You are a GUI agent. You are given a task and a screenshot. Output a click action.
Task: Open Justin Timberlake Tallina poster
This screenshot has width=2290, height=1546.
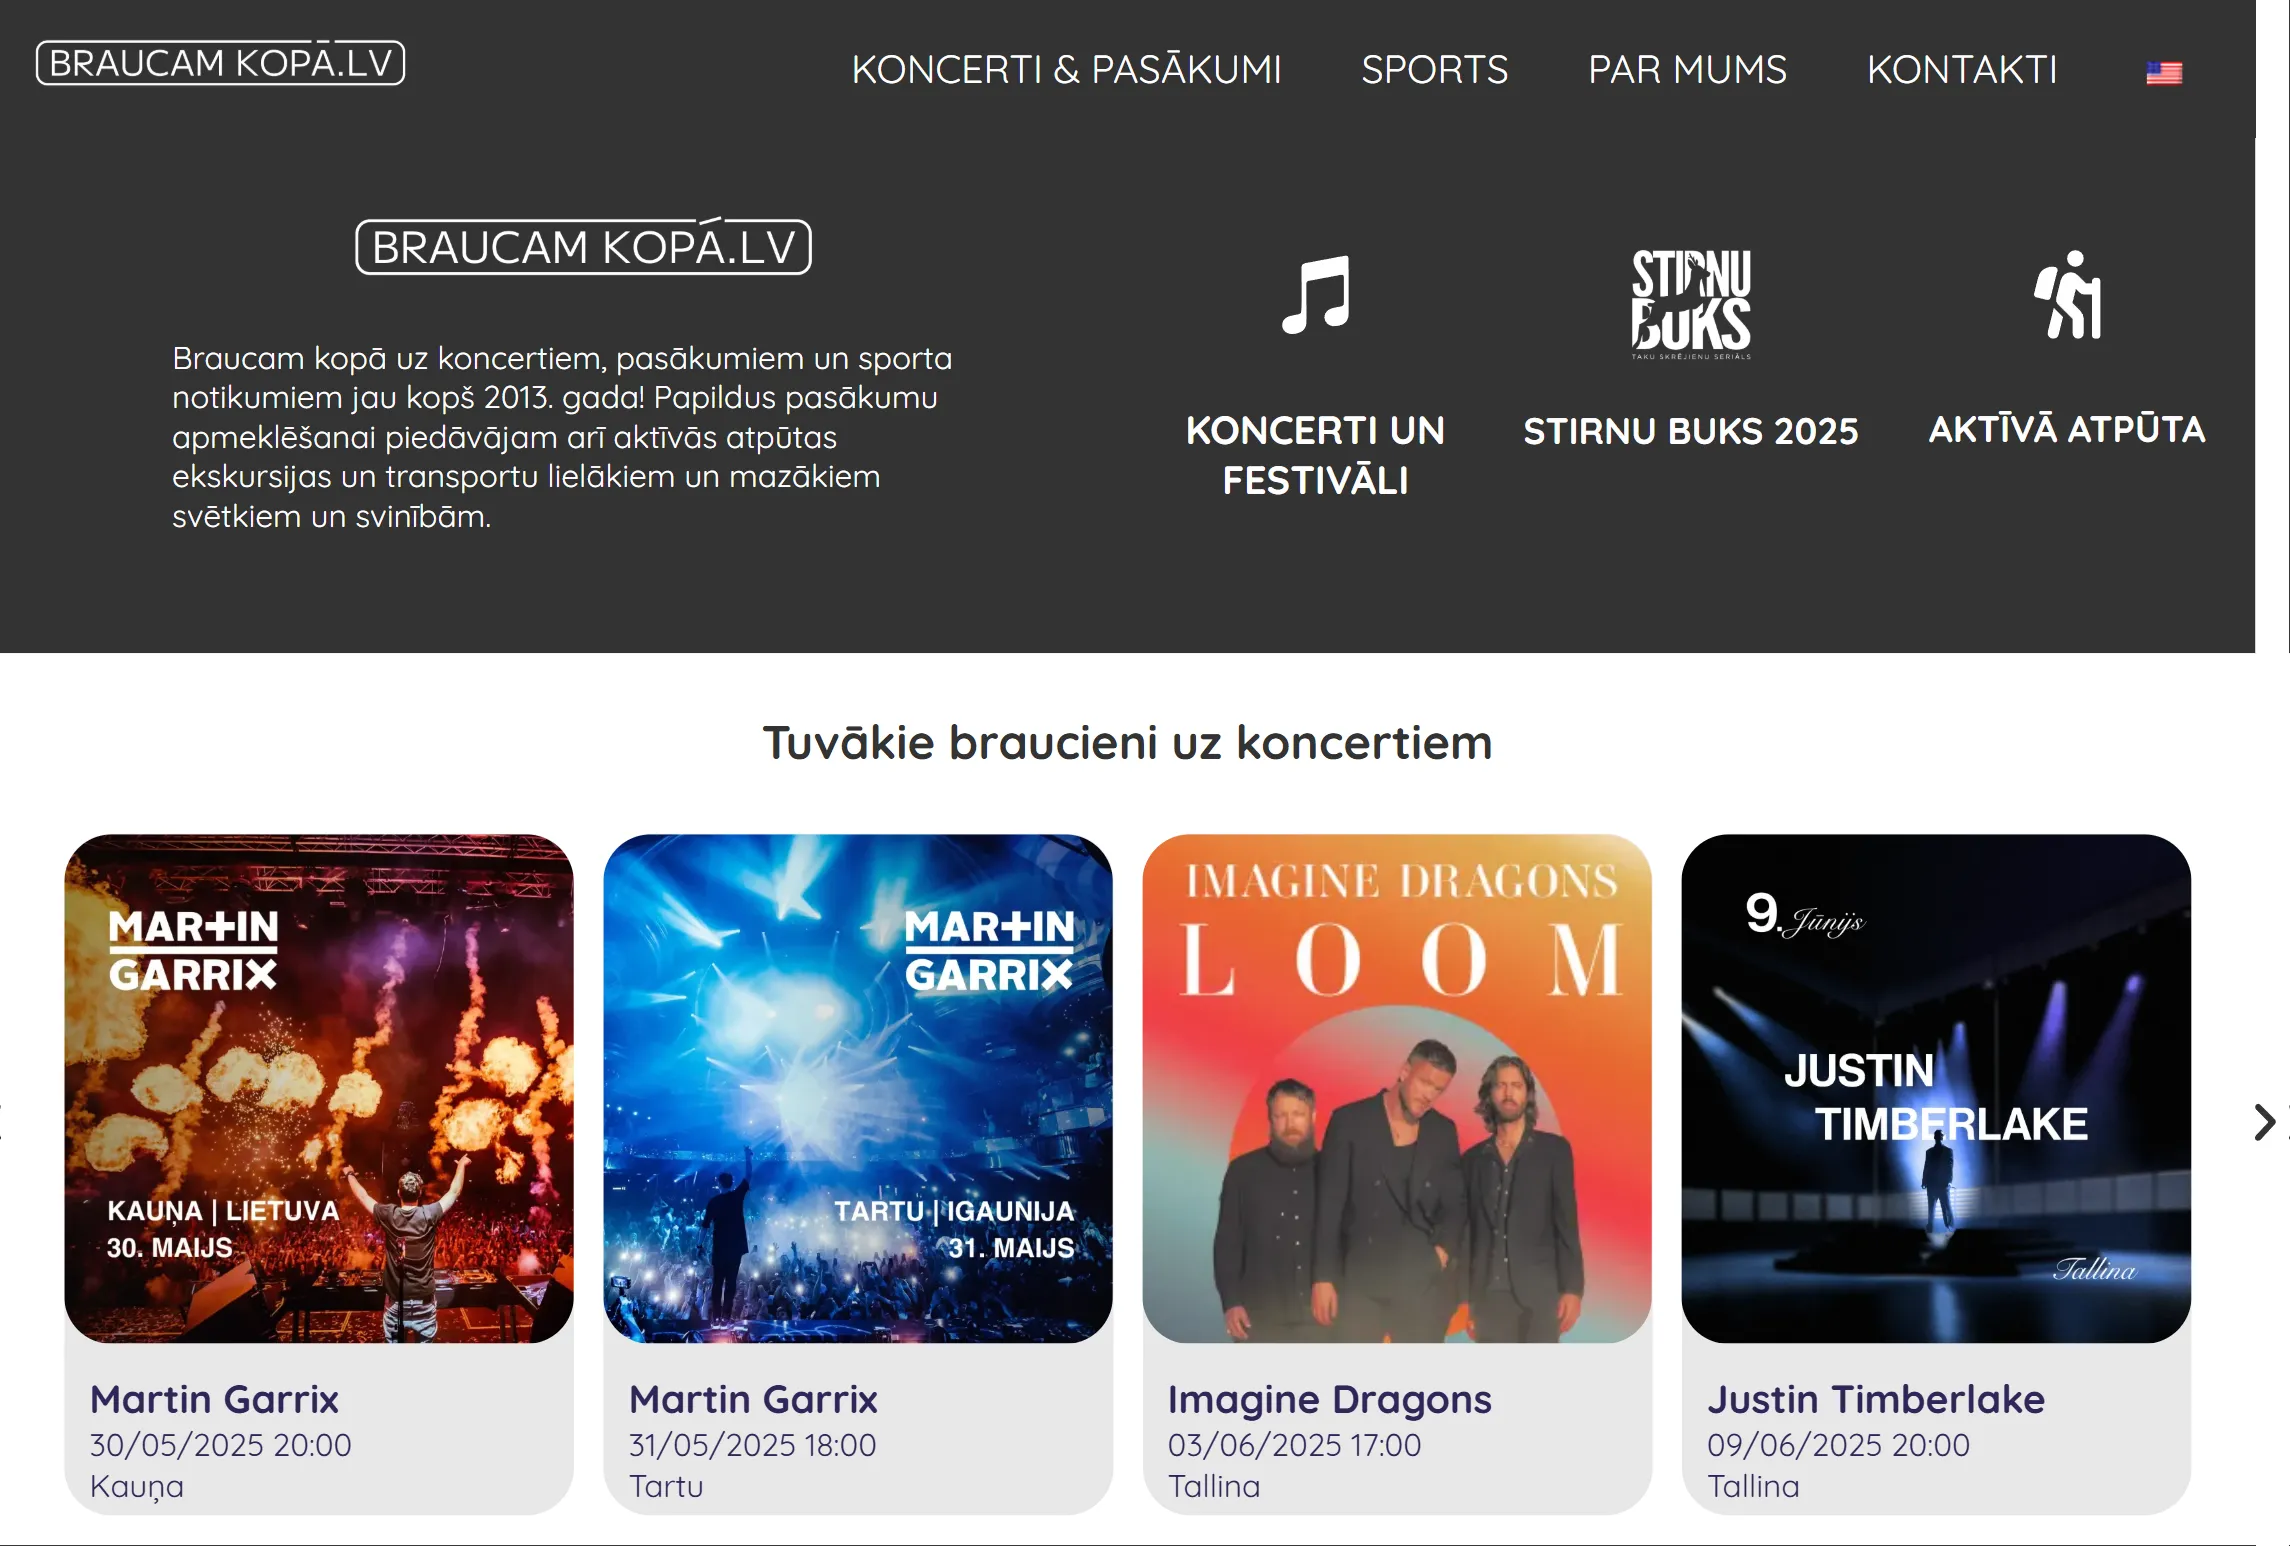coord(1936,1089)
